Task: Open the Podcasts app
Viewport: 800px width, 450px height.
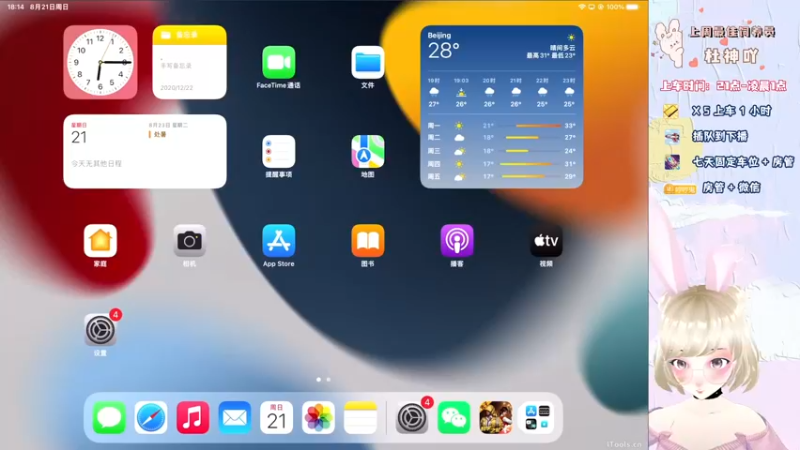Action: tap(457, 241)
